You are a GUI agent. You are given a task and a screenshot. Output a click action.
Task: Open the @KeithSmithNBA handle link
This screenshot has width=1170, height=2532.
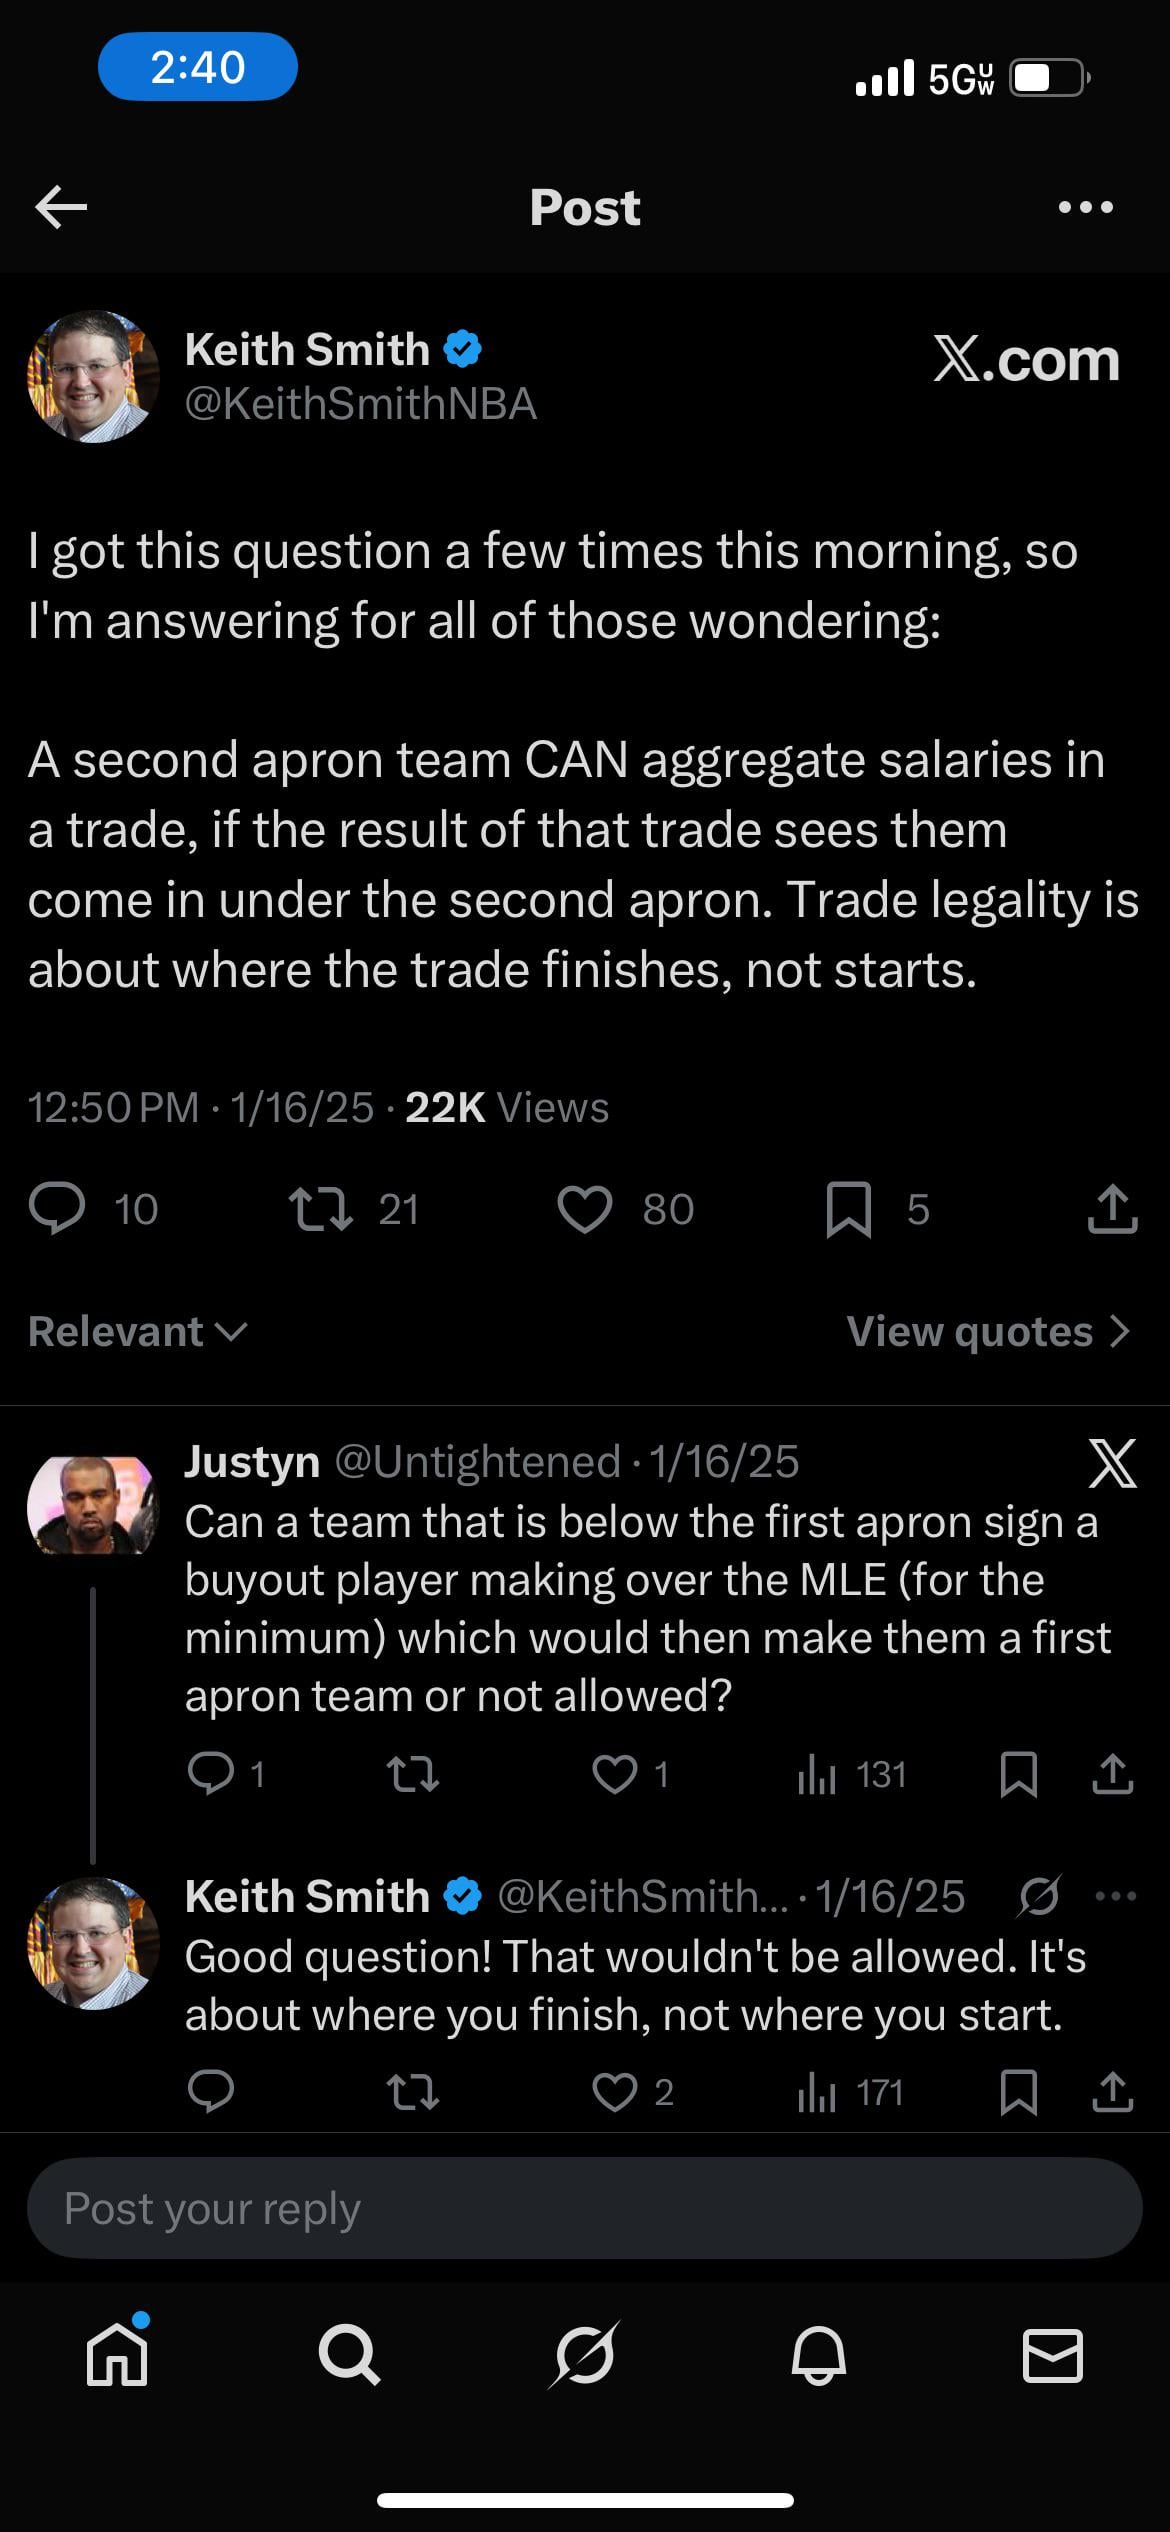(361, 404)
